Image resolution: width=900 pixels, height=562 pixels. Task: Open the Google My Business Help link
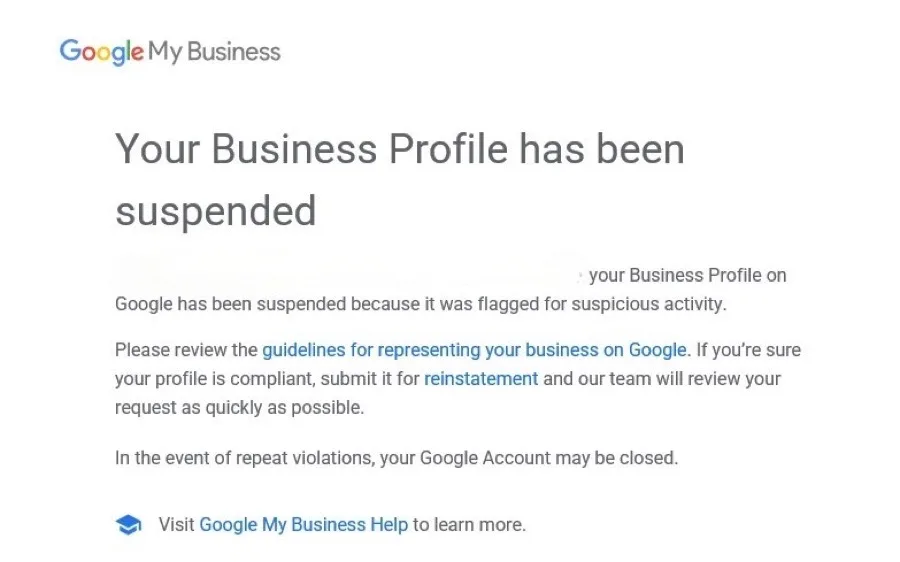(x=304, y=524)
